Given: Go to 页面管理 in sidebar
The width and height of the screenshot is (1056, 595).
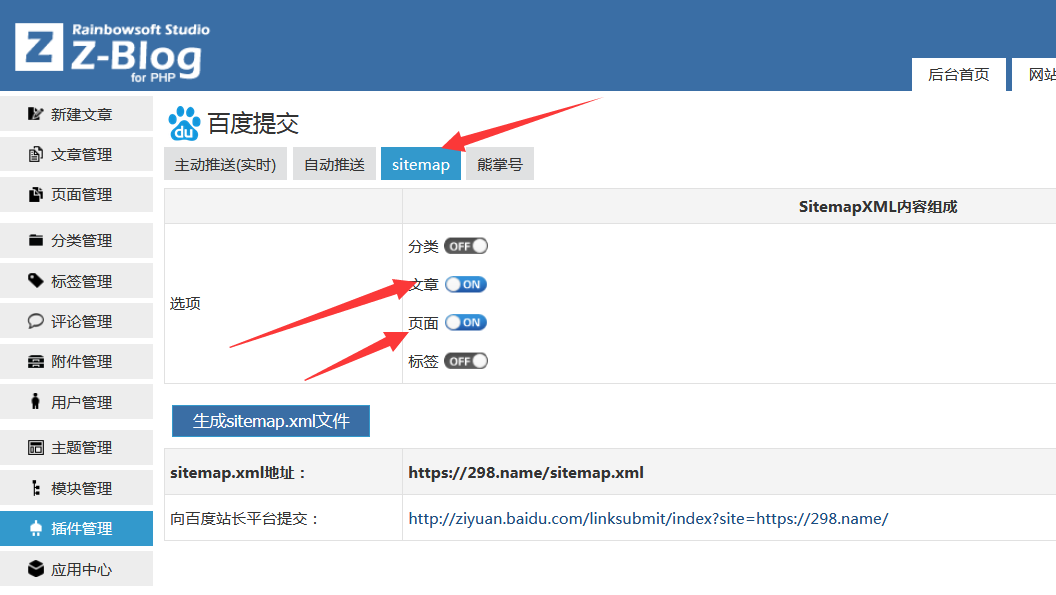Looking at the screenshot, I should point(76,194).
